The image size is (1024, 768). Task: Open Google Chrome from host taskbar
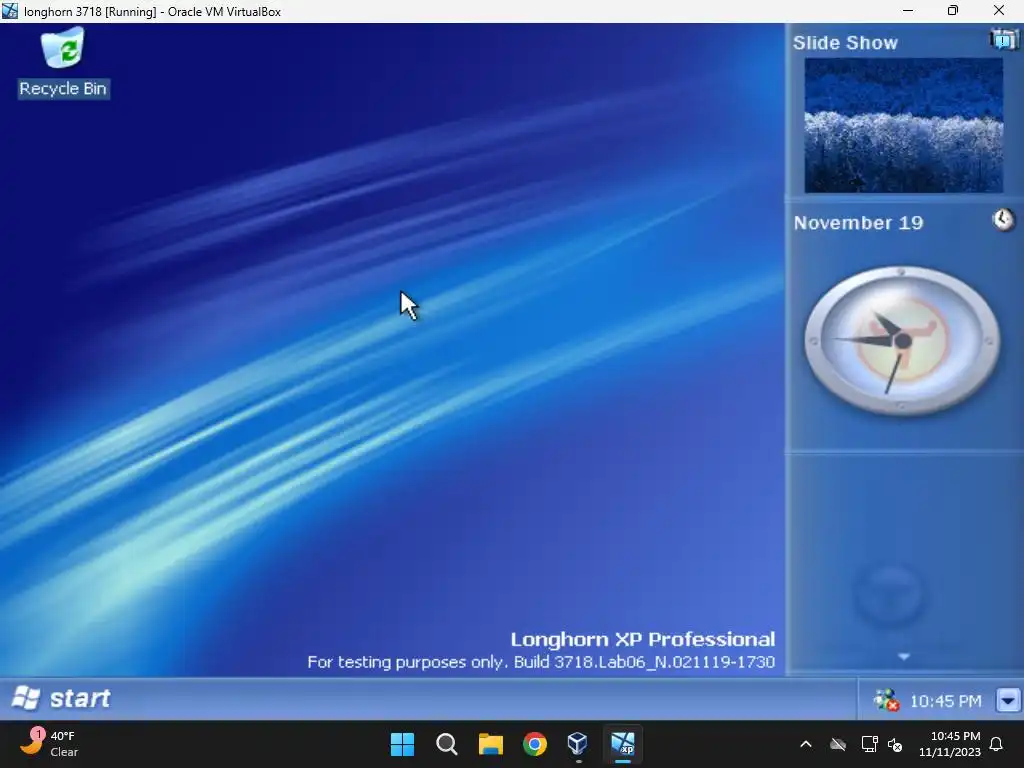[x=535, y=744]
